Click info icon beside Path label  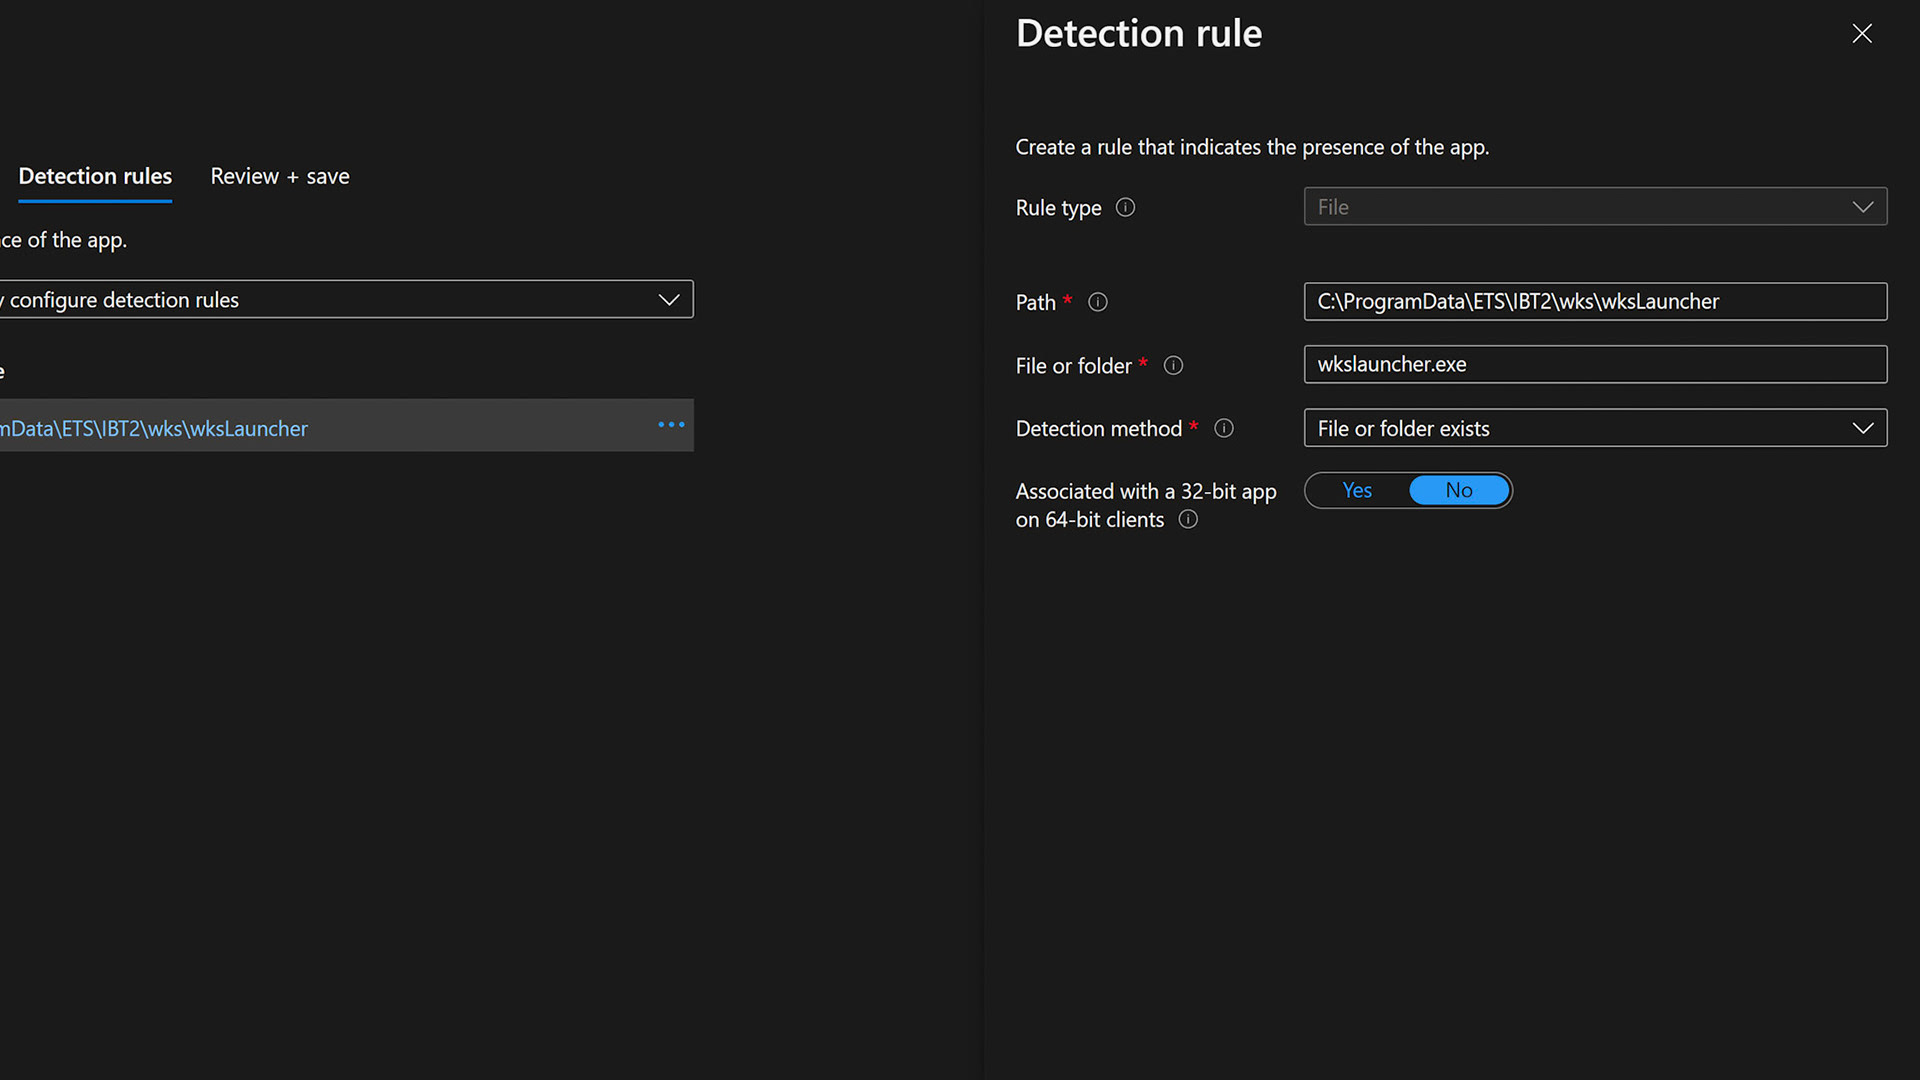pos(1097,302)
